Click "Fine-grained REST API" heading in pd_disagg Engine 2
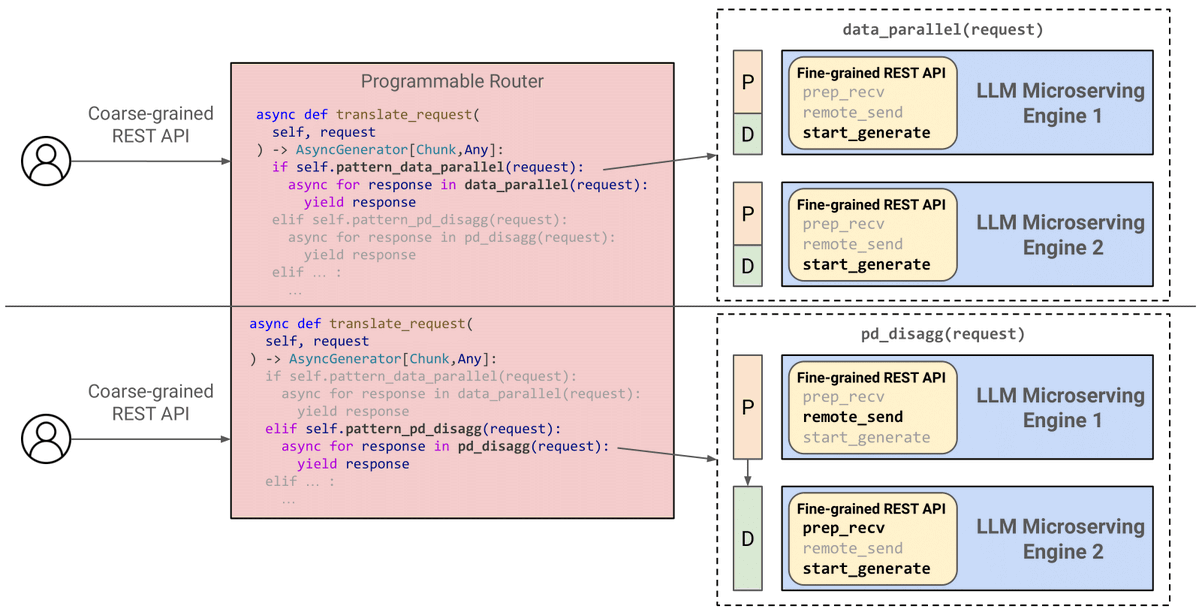This screenshot has width=1199, height=612. (x=871, y=508)
